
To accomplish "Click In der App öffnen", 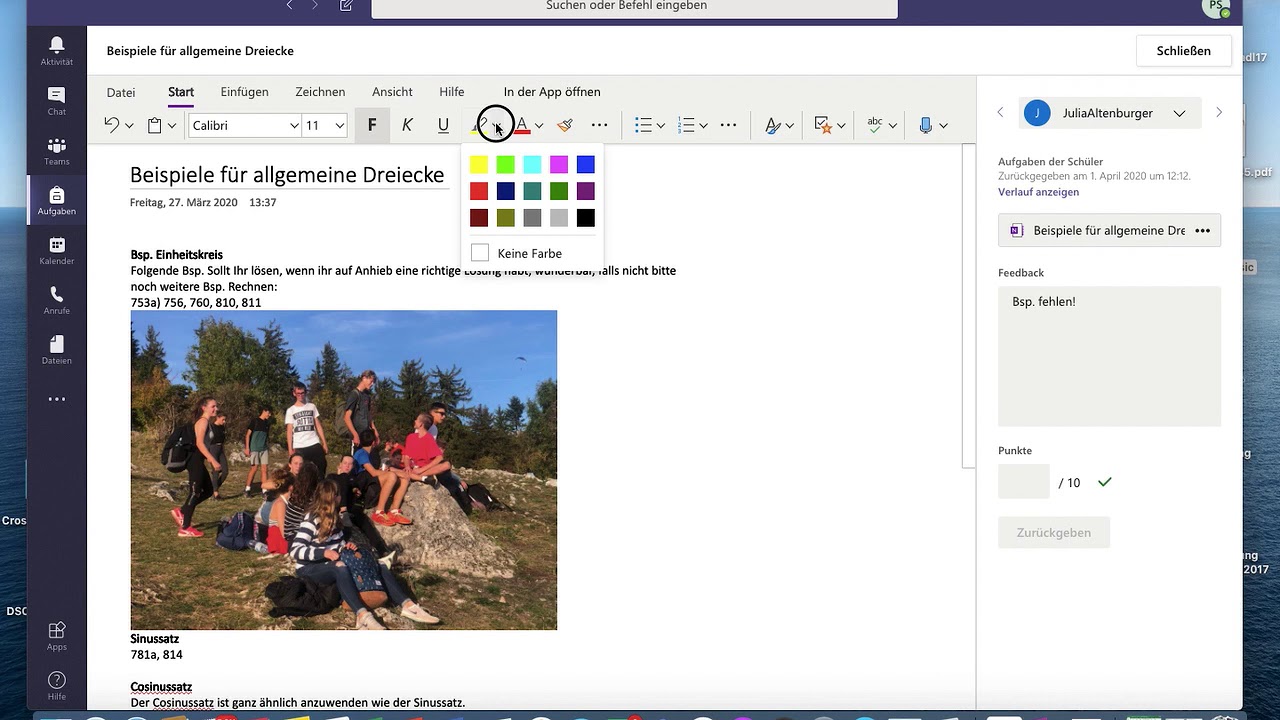I will pos(552,92).
